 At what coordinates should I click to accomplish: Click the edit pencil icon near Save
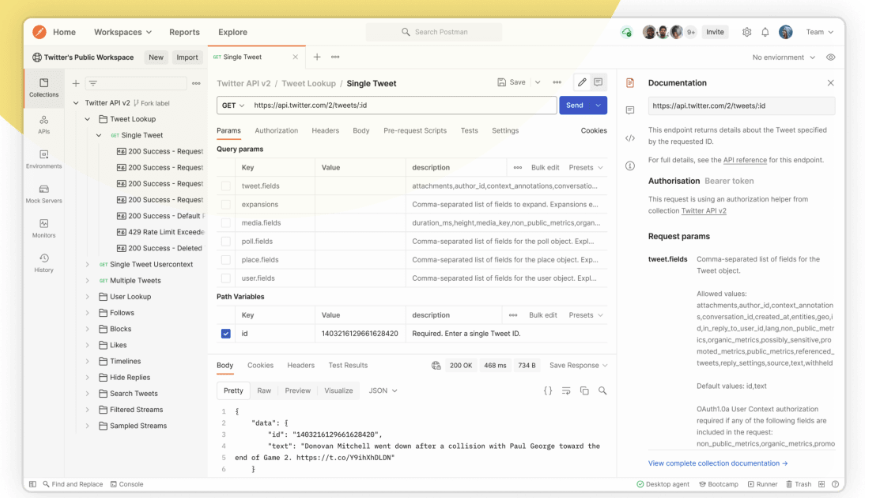pos(582,82)
